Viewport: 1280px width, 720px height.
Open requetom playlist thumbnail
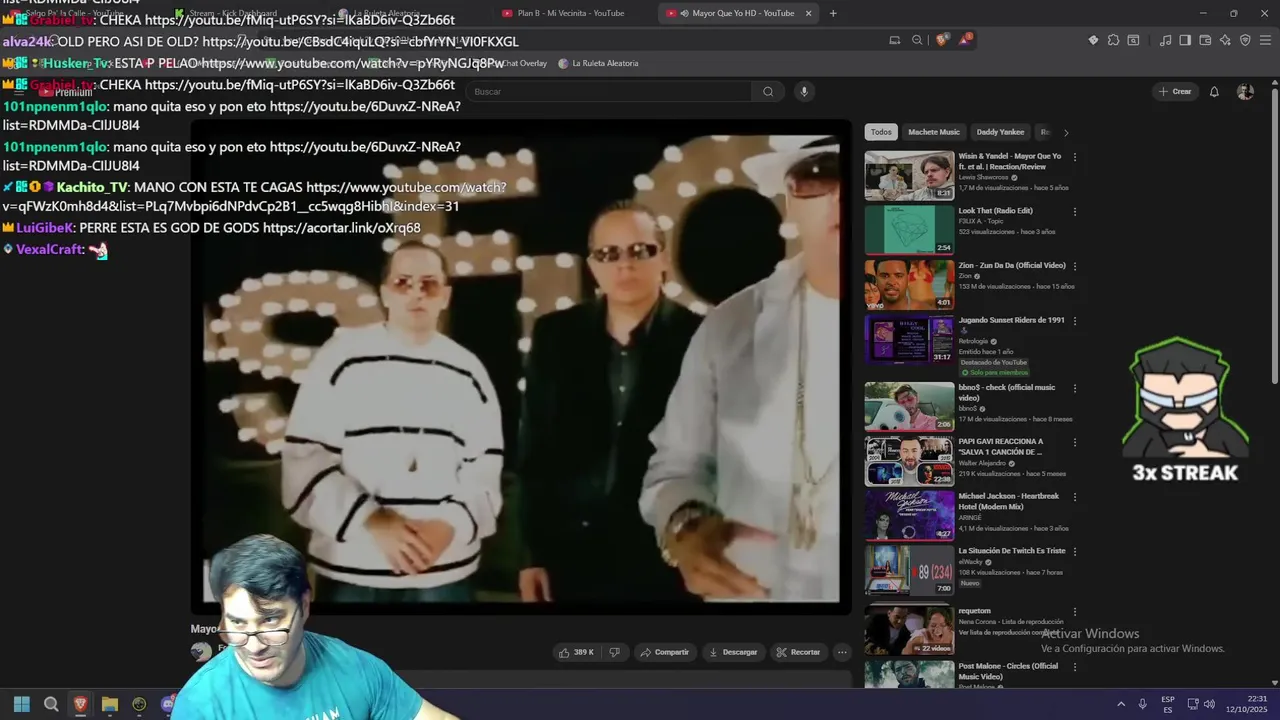coord(909,630)
